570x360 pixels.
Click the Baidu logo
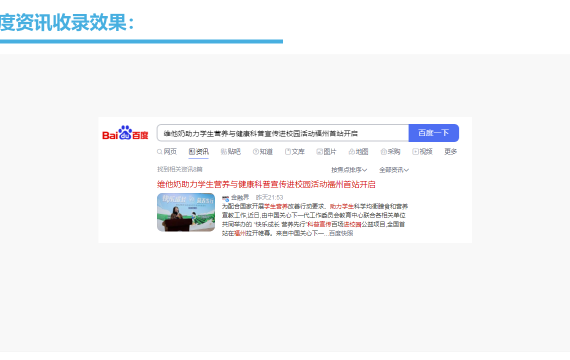125,133
